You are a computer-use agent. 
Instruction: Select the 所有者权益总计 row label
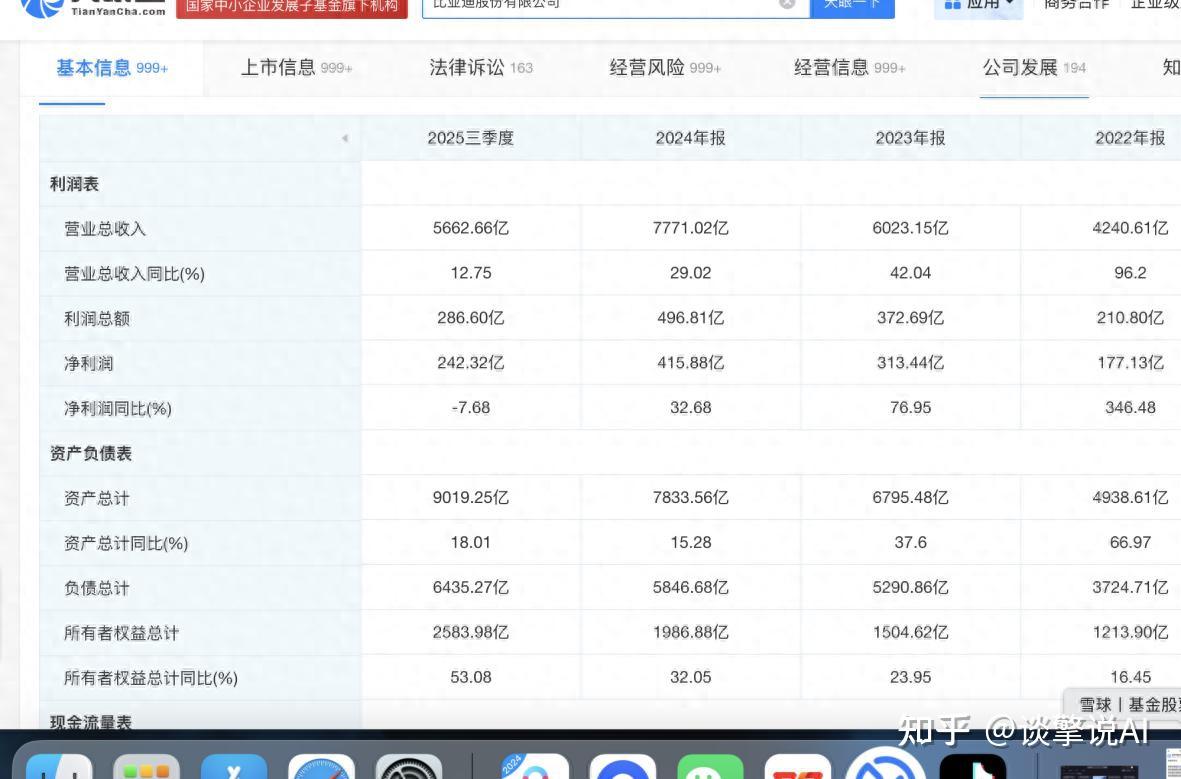(121, 633)
